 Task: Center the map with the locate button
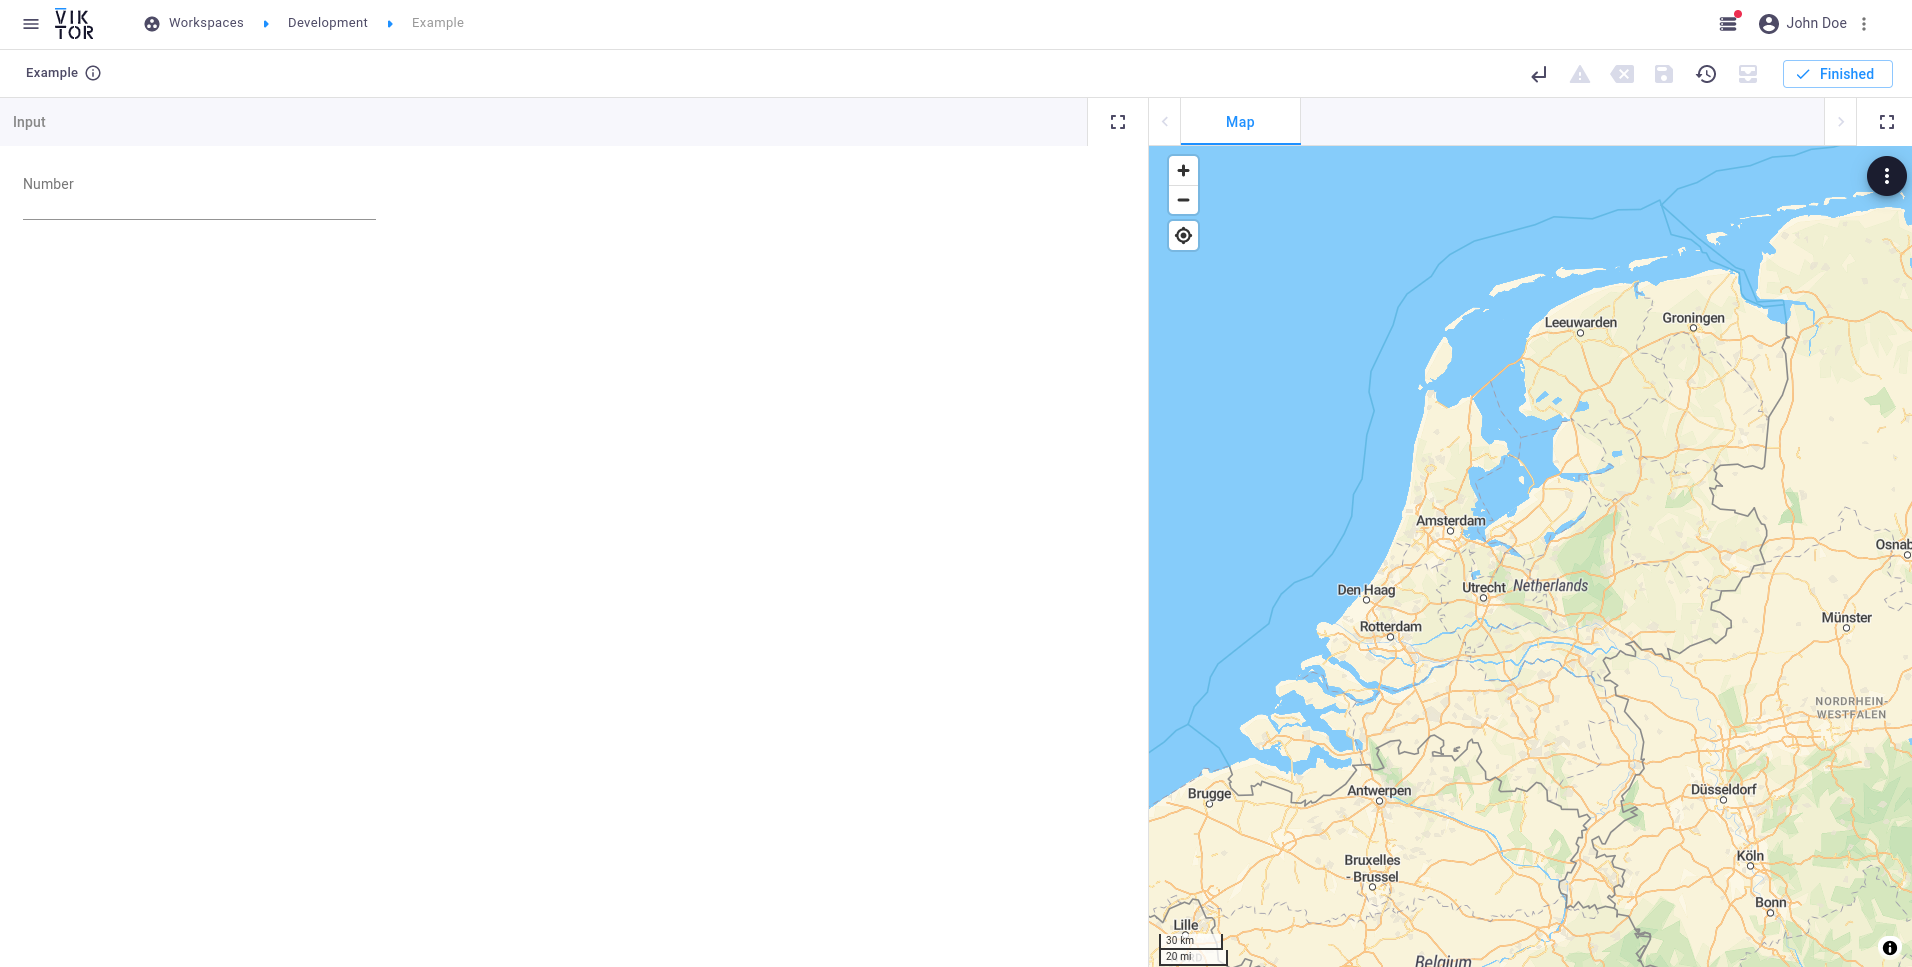[1183, 236]
